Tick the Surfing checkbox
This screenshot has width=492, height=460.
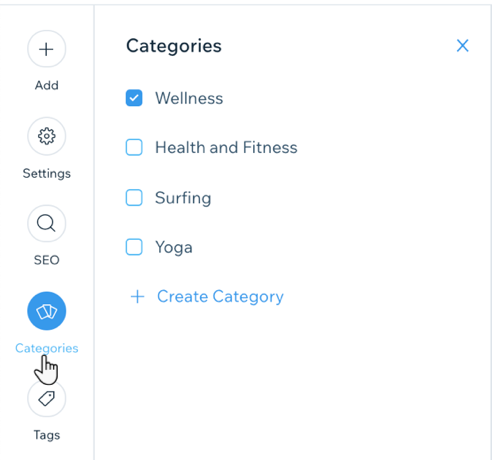click(134, 198)
